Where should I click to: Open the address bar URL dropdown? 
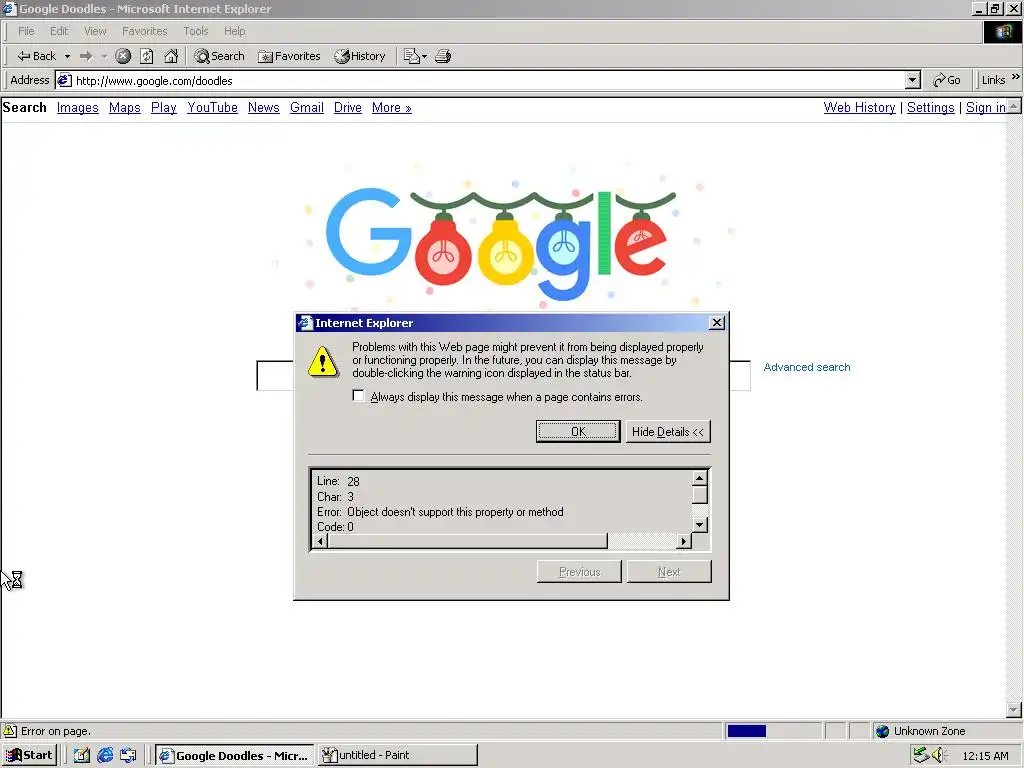click(913, 80)
